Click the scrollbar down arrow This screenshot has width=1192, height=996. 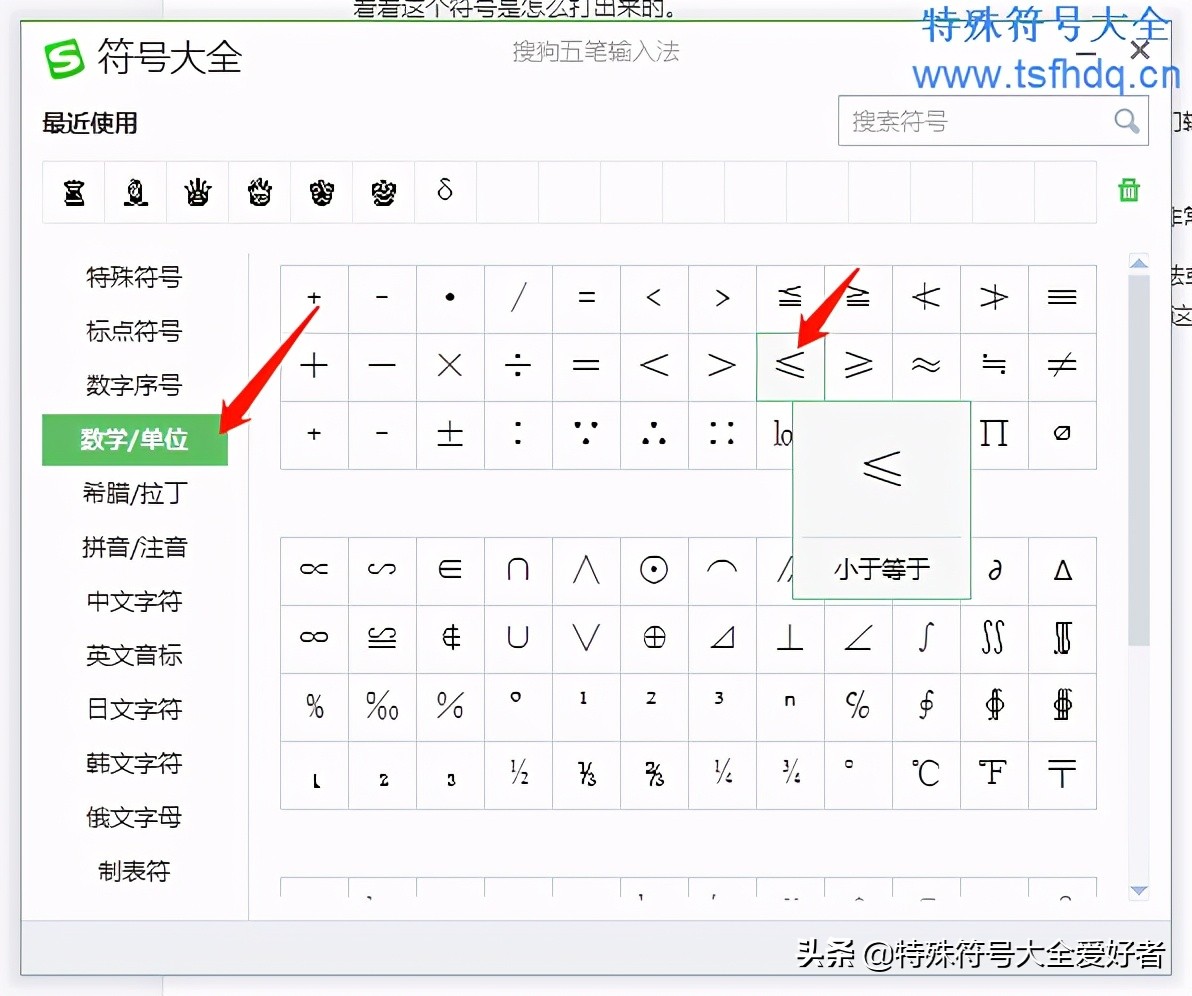tap(1138, 890)
